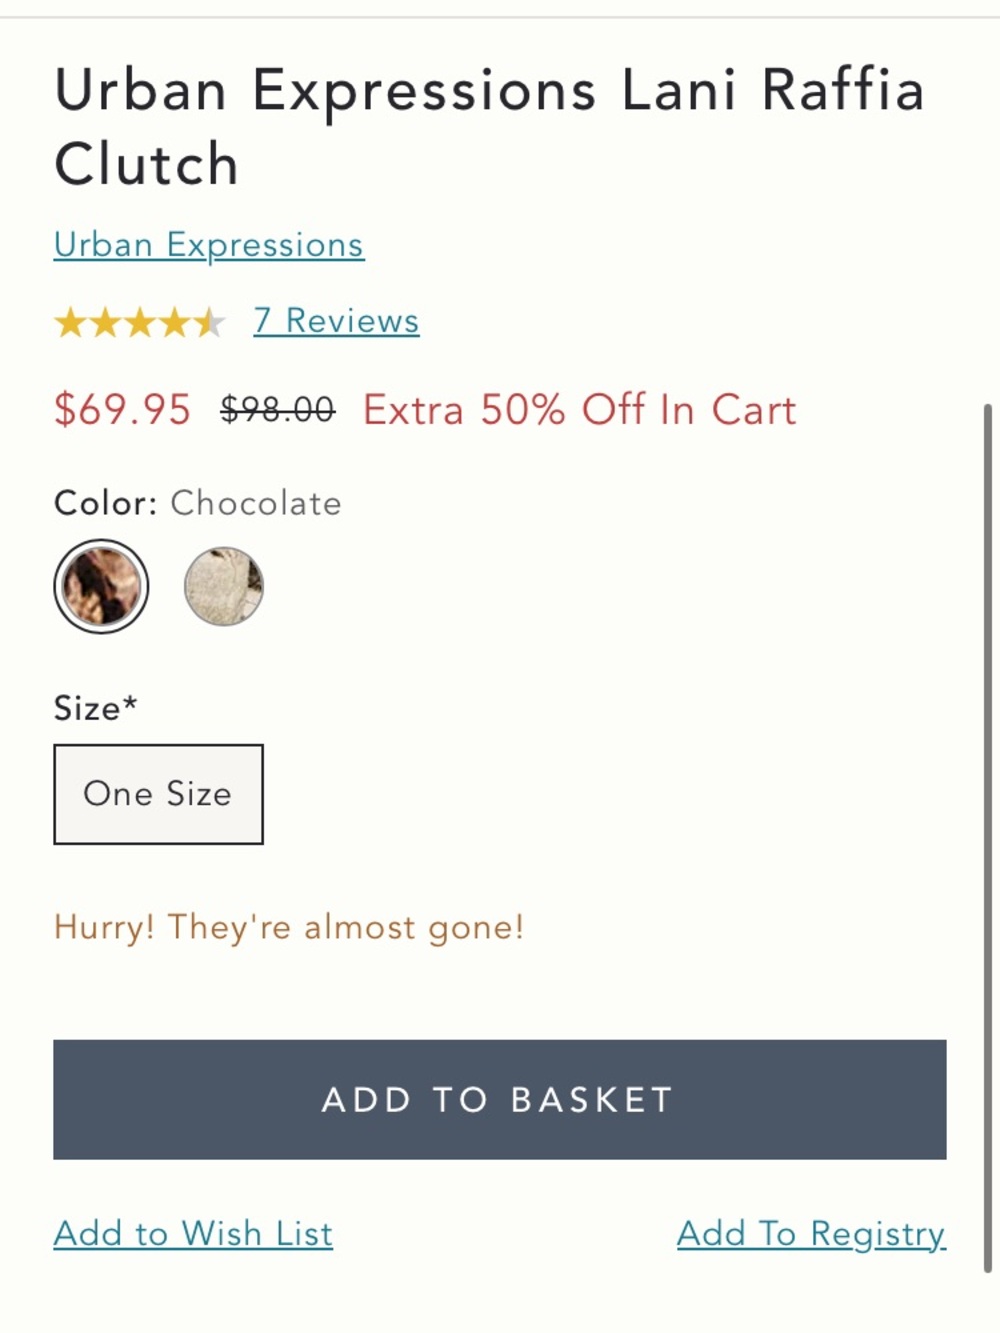Click the middle third rating star
1000x1333 pixels.
(x=140, y=322)
